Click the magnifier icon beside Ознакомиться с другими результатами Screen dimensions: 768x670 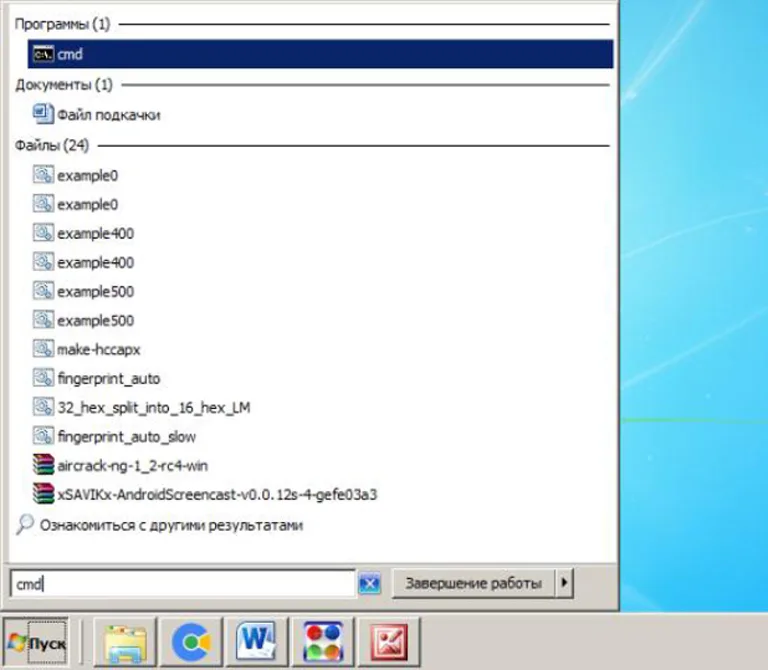point(24,525)
